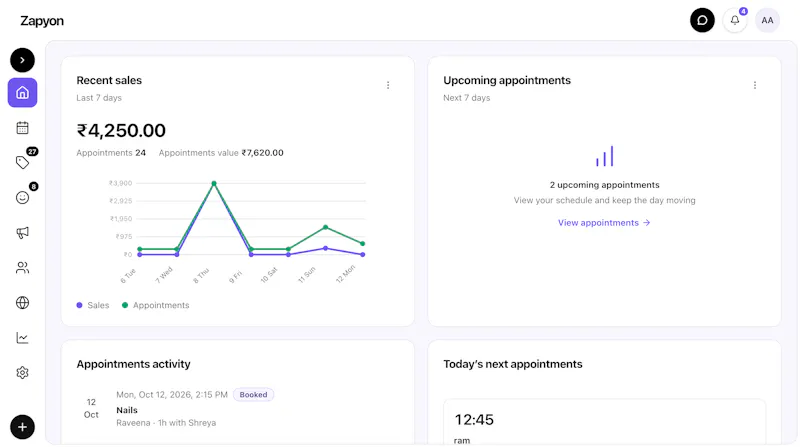Click the Raveena 1h with Shreya detail

[166, 423]
